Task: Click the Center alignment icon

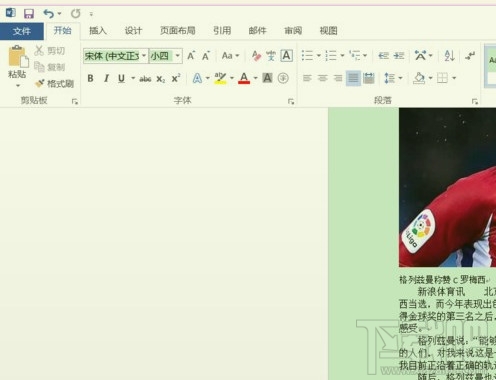Action: (322, 78)
